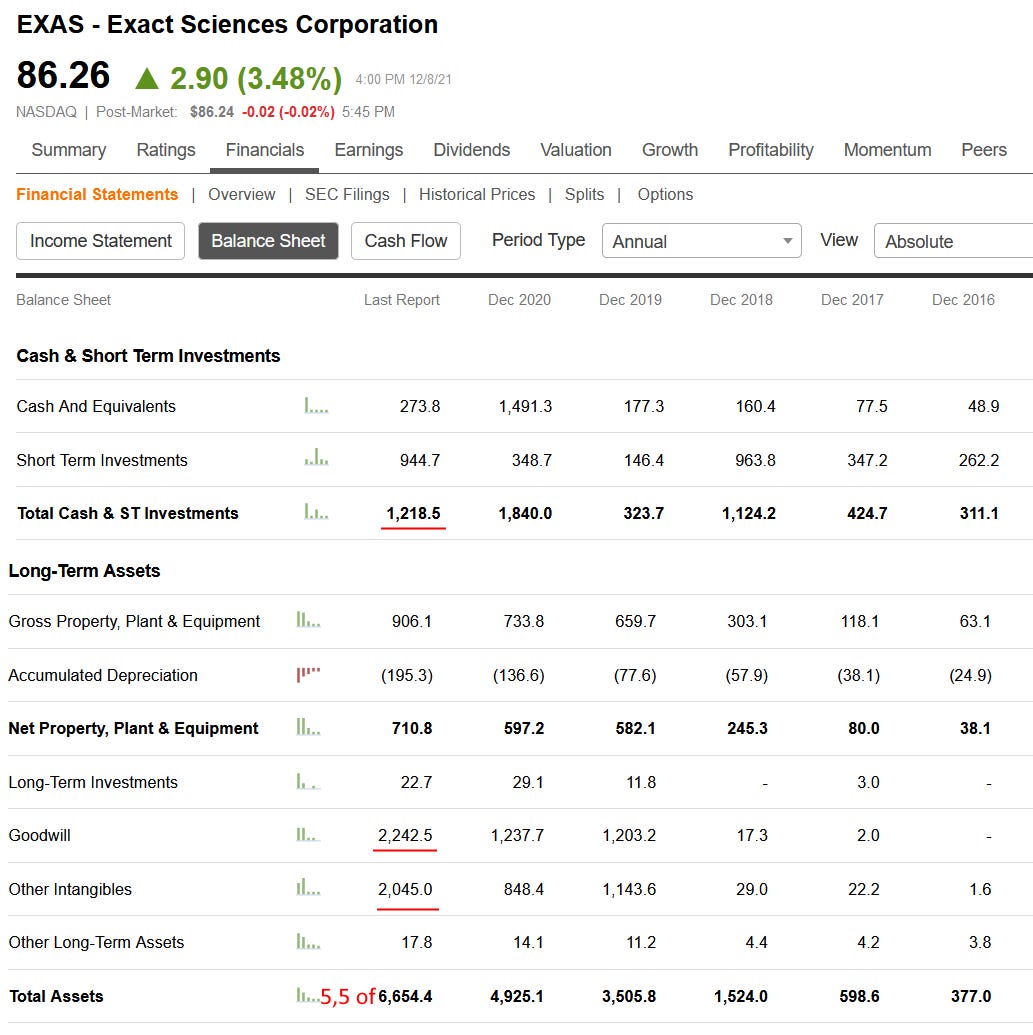Screen dimensions: 1033x1035
Task: Click the Goodwill value 2,242.5
Action: pos(405,835)
